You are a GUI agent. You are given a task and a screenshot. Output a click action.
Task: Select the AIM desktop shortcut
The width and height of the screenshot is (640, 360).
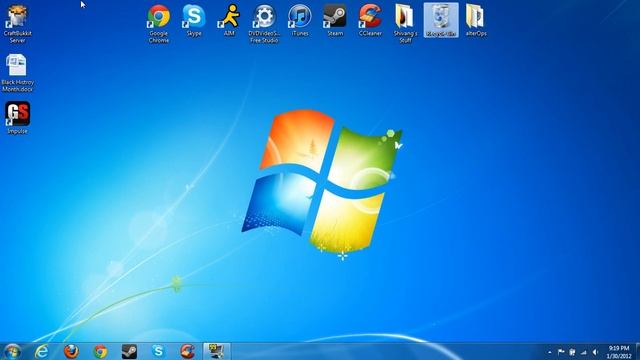click(229, 21)
